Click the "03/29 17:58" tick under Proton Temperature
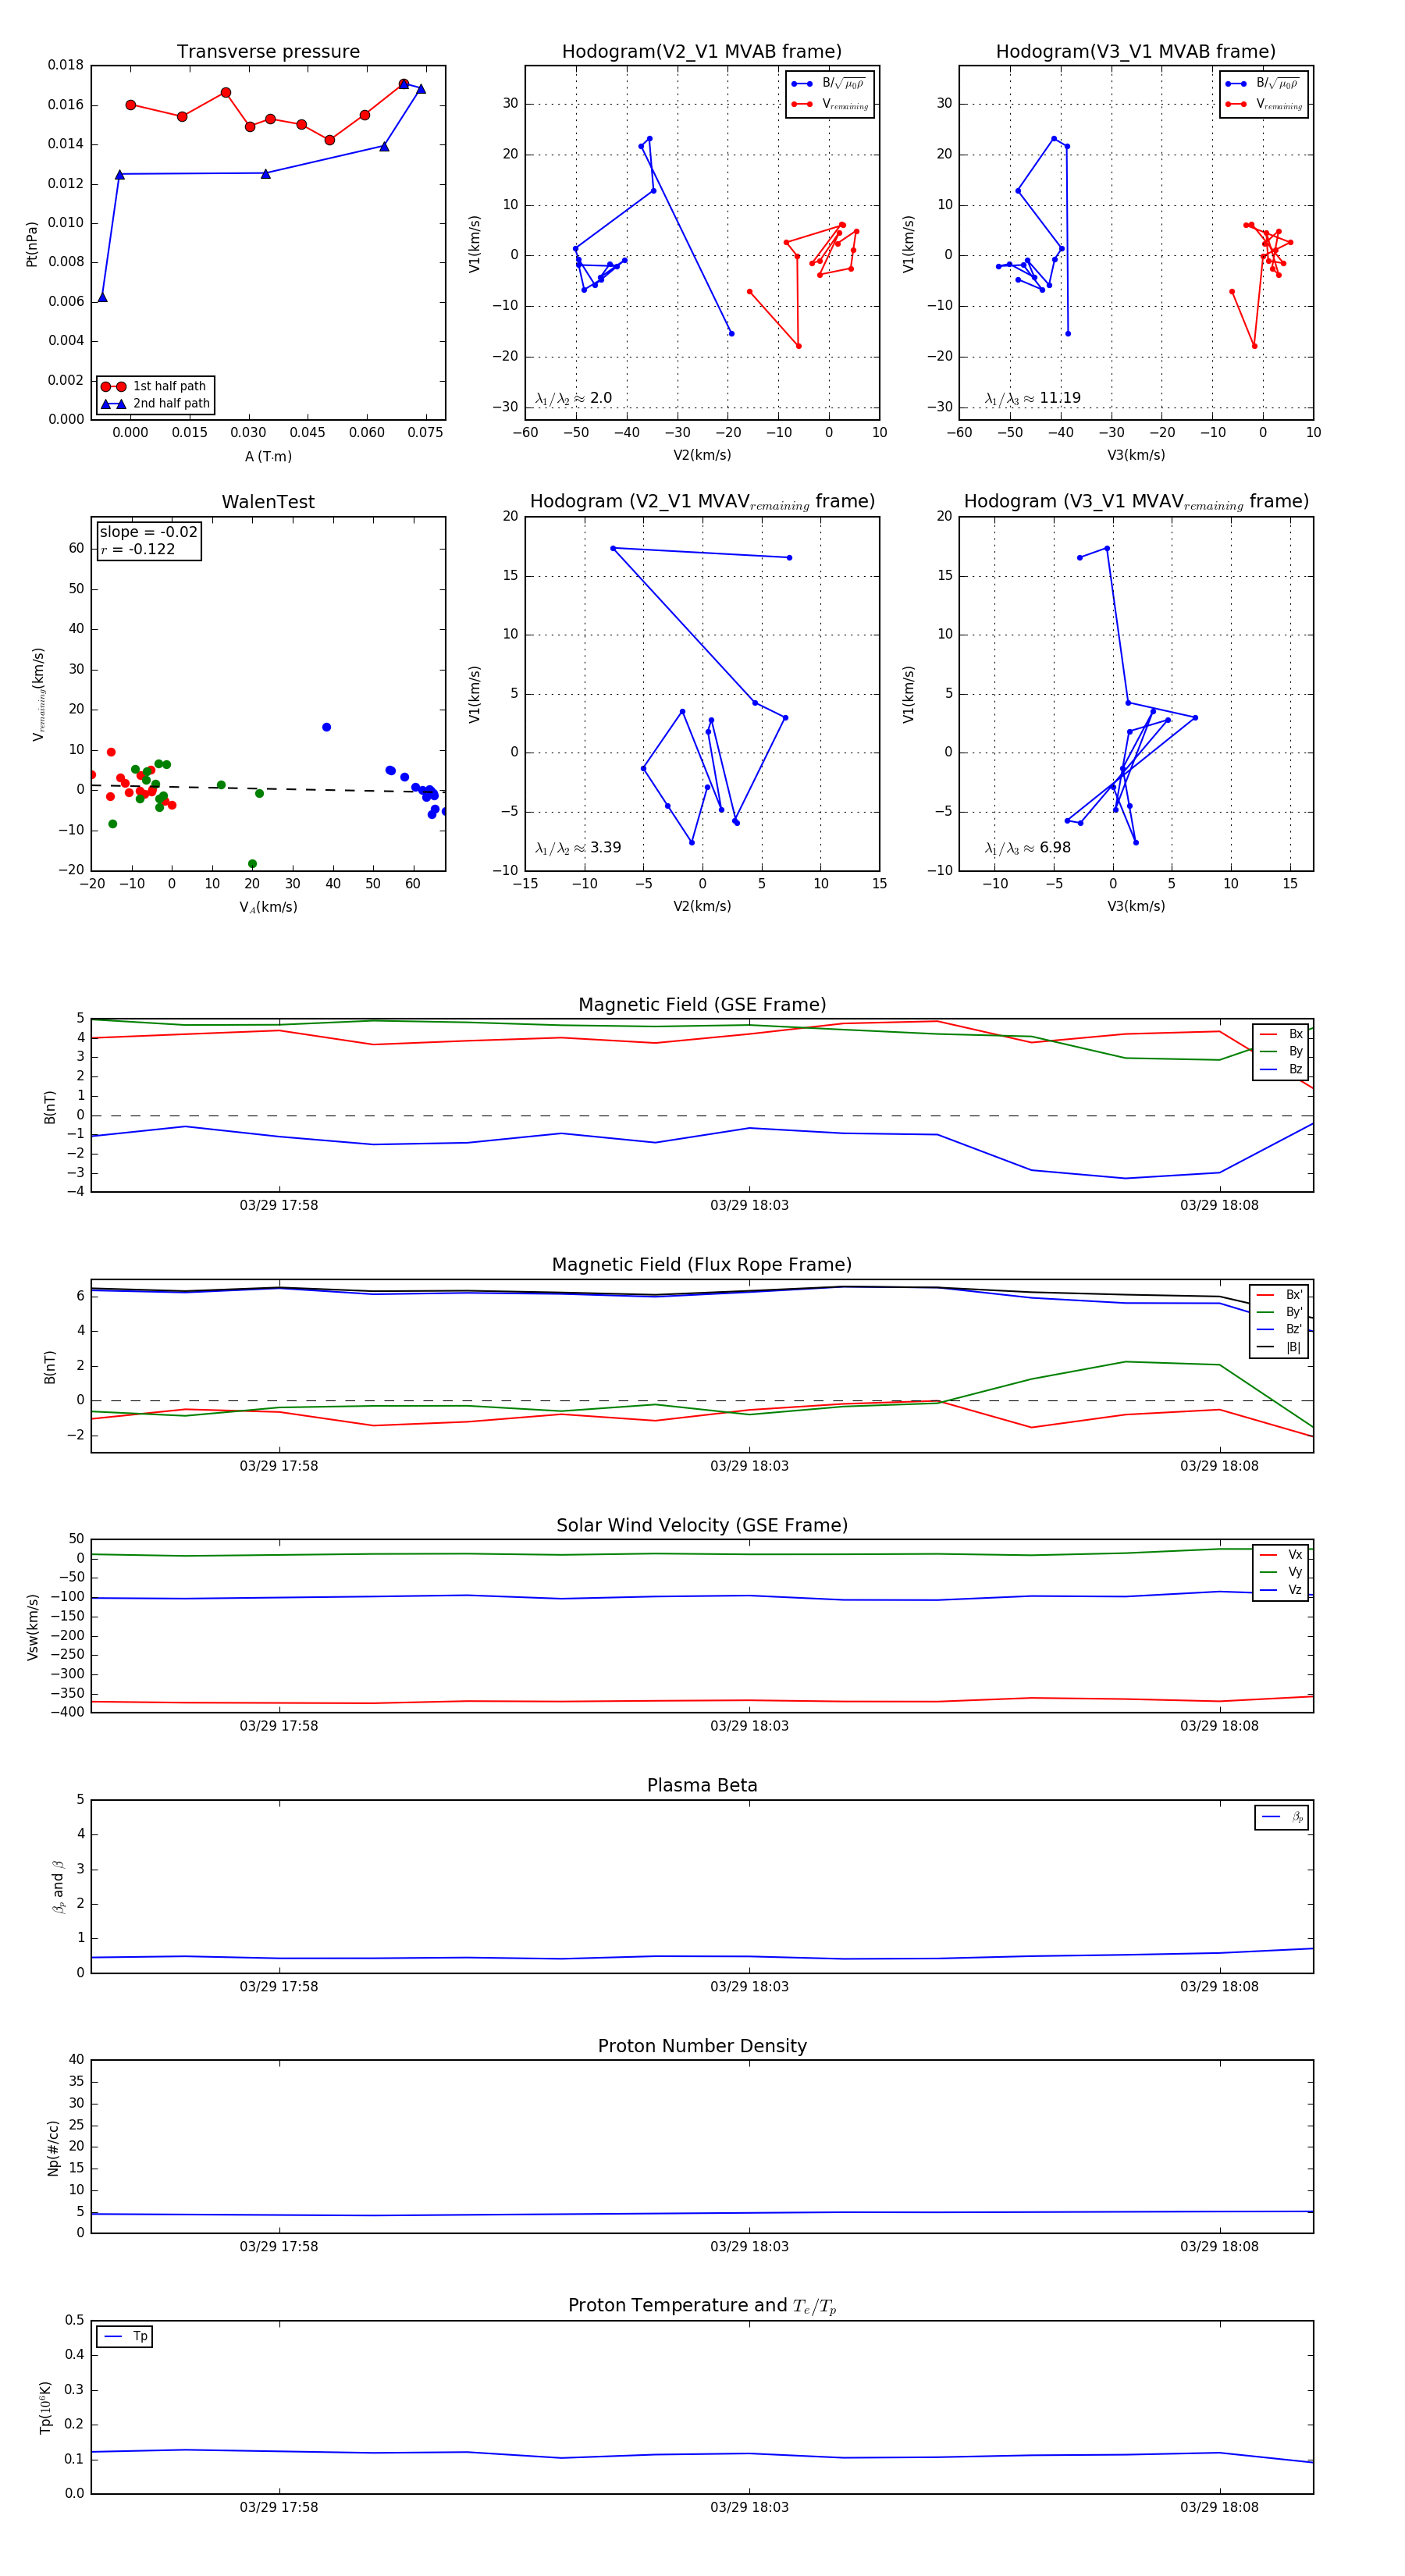The image size is (1405, 2576). 279,2507
